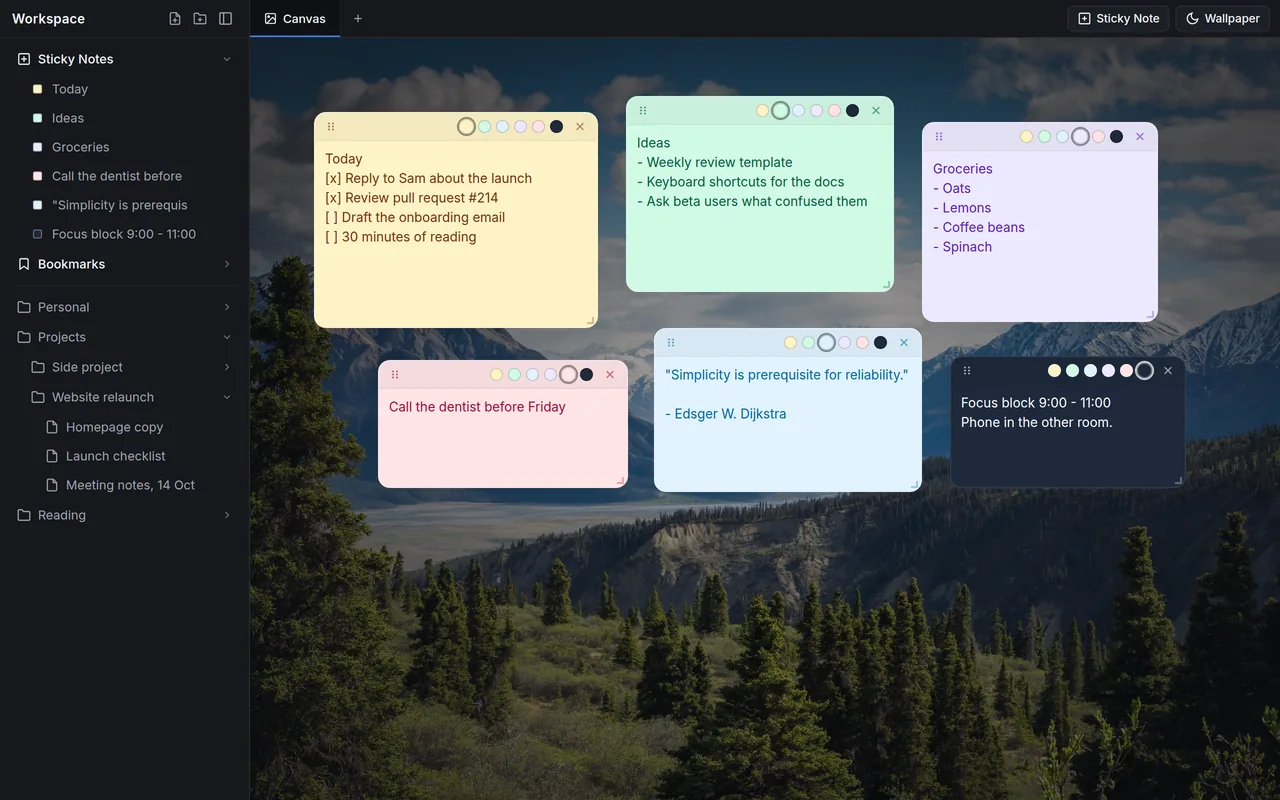Image resolution: width=1280 pixels, height=800 pixels.
Task: Click the resize corner of the Today note
Action: [x=590, y=320]
